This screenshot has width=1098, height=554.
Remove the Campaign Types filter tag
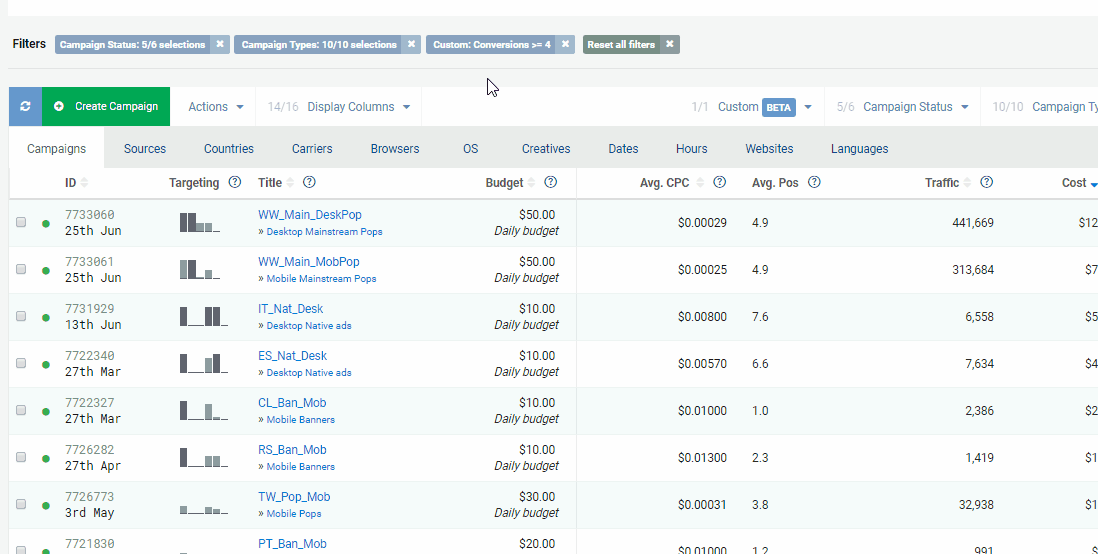[411, 44]
